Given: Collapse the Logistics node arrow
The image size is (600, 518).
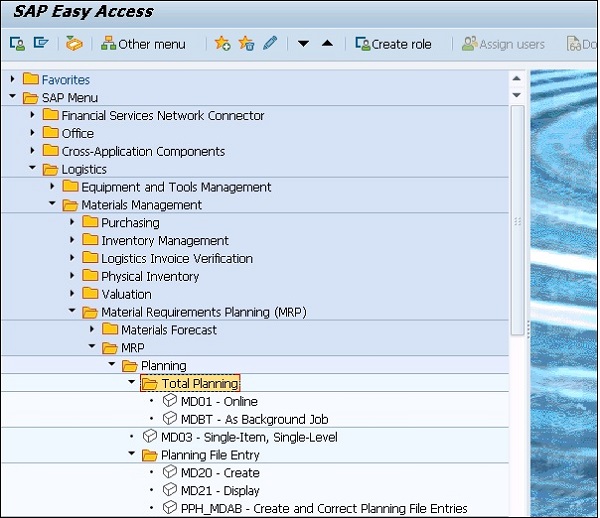Looking at the screenshot, I should tap(33, 168).
